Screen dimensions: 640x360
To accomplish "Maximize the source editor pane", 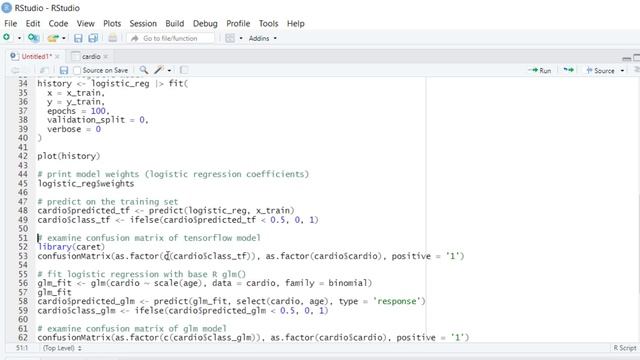I will [x=636, y=58].
